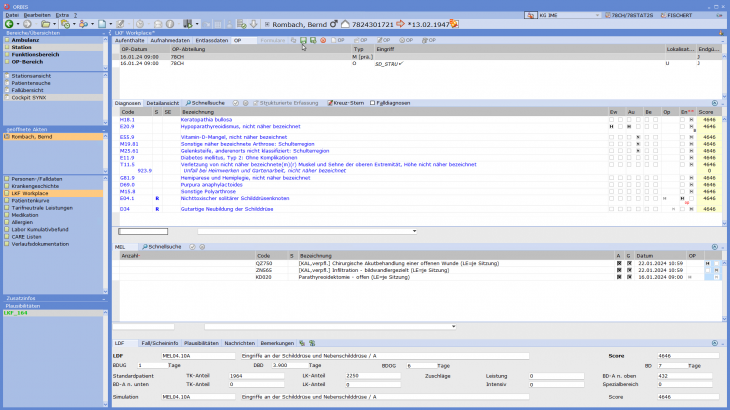Toggle the Au checkbox for diagnosis E55.9
This screenshot has width=730, height=410.
[631, 136]
